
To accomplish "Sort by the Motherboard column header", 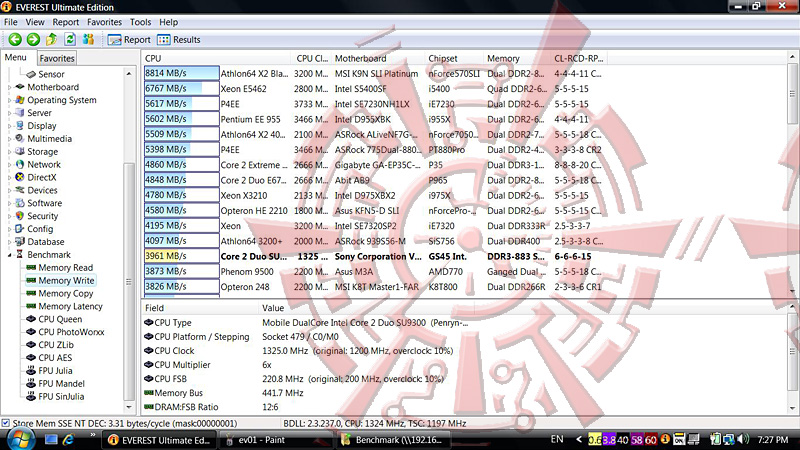I will coord(377,58).
